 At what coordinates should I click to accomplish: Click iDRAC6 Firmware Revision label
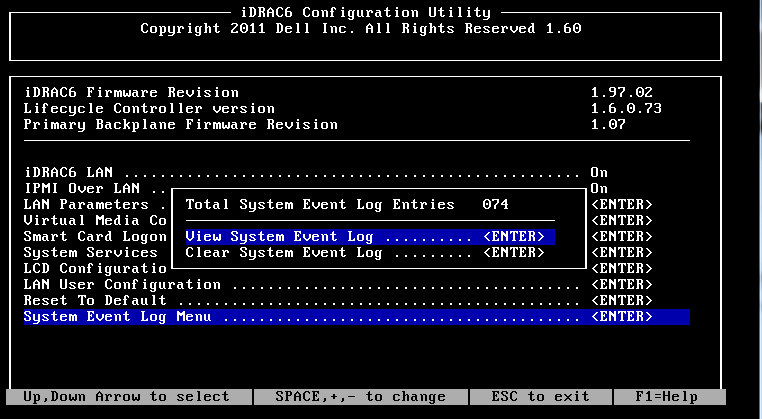click(131, 92)
